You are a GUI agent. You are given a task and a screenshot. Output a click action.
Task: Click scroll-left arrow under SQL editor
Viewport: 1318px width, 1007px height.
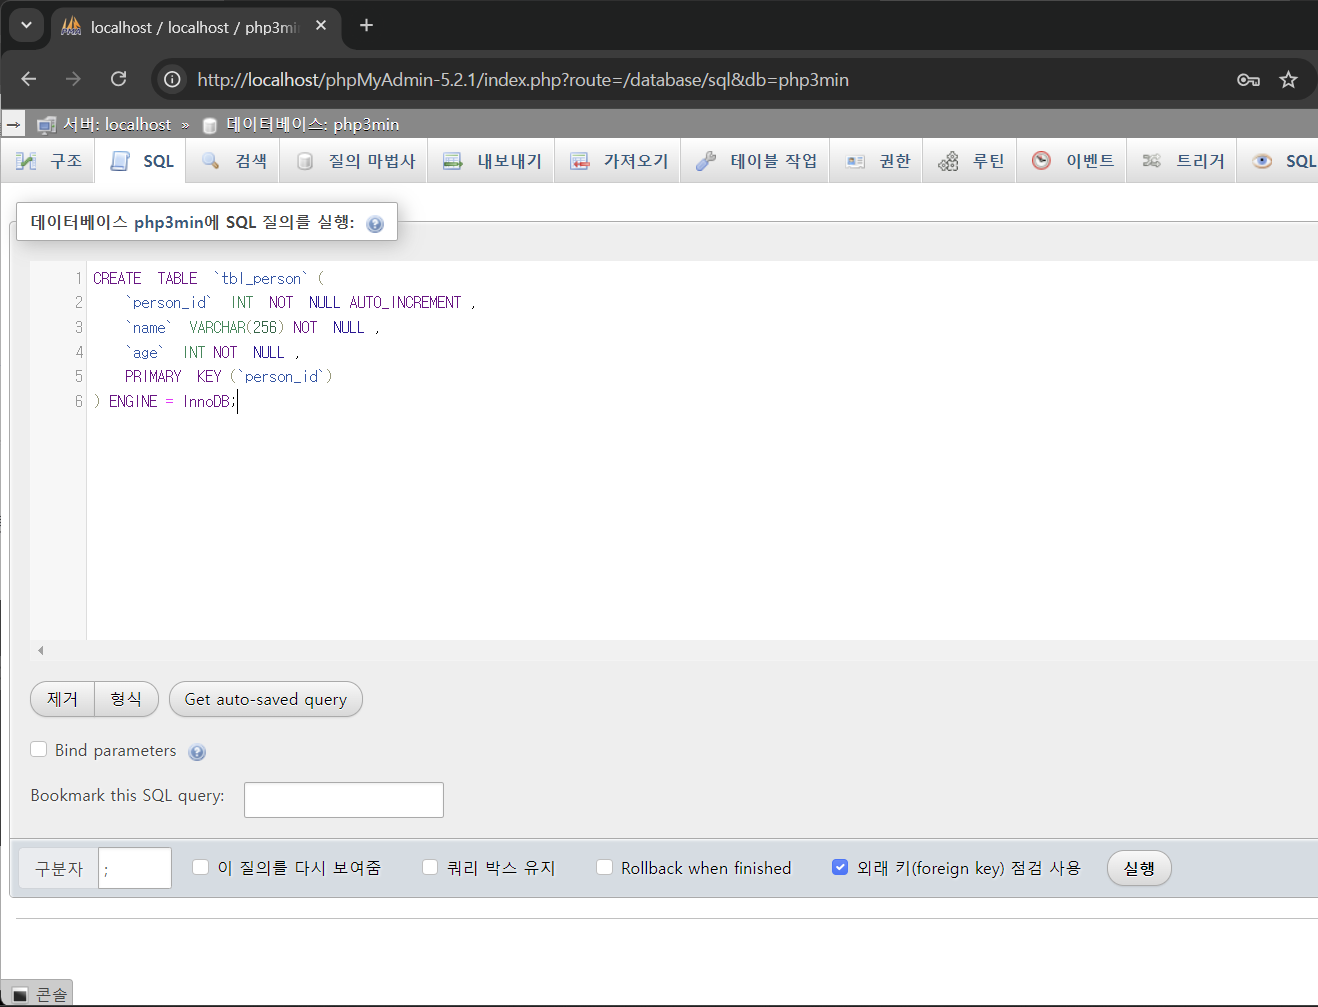[40, 651]
